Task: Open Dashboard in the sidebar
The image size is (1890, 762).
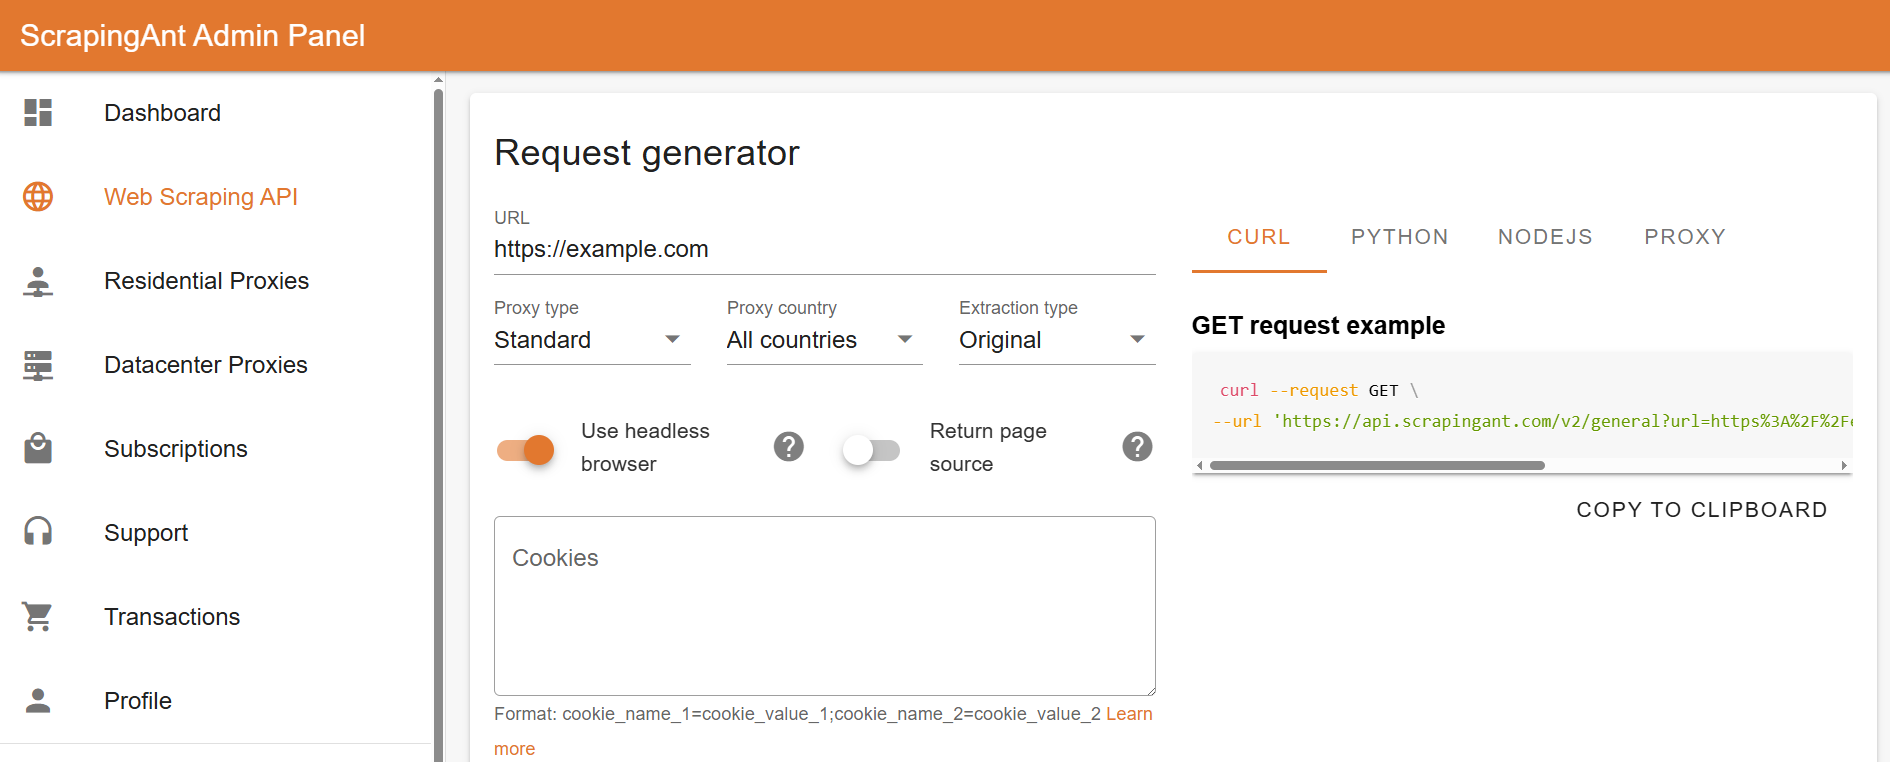Action: click(162, 113)
